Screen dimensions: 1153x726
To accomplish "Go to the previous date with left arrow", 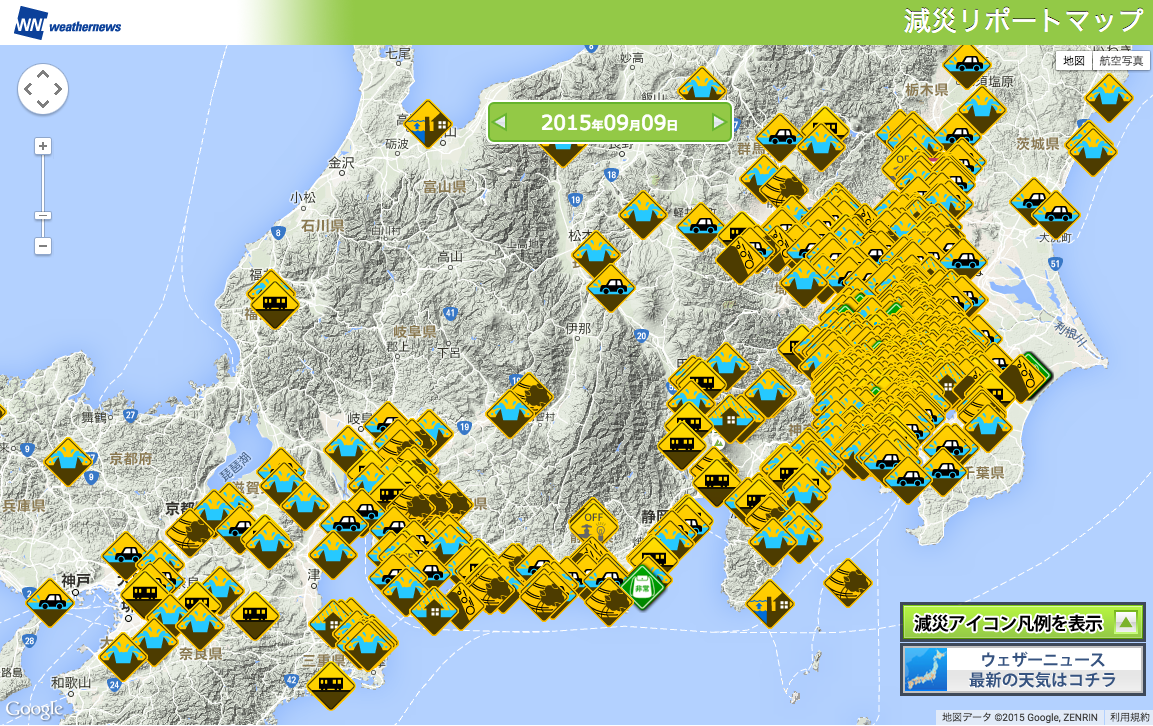I will point(502,122).
